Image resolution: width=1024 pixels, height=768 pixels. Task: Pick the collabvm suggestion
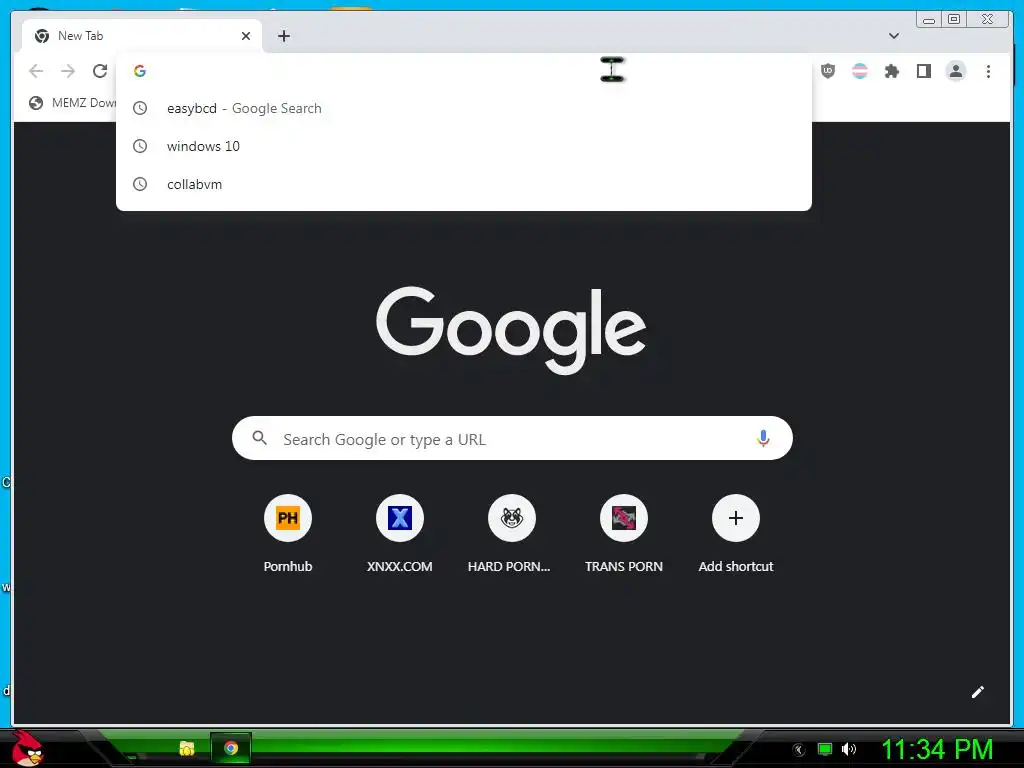[x=464, y=184]
